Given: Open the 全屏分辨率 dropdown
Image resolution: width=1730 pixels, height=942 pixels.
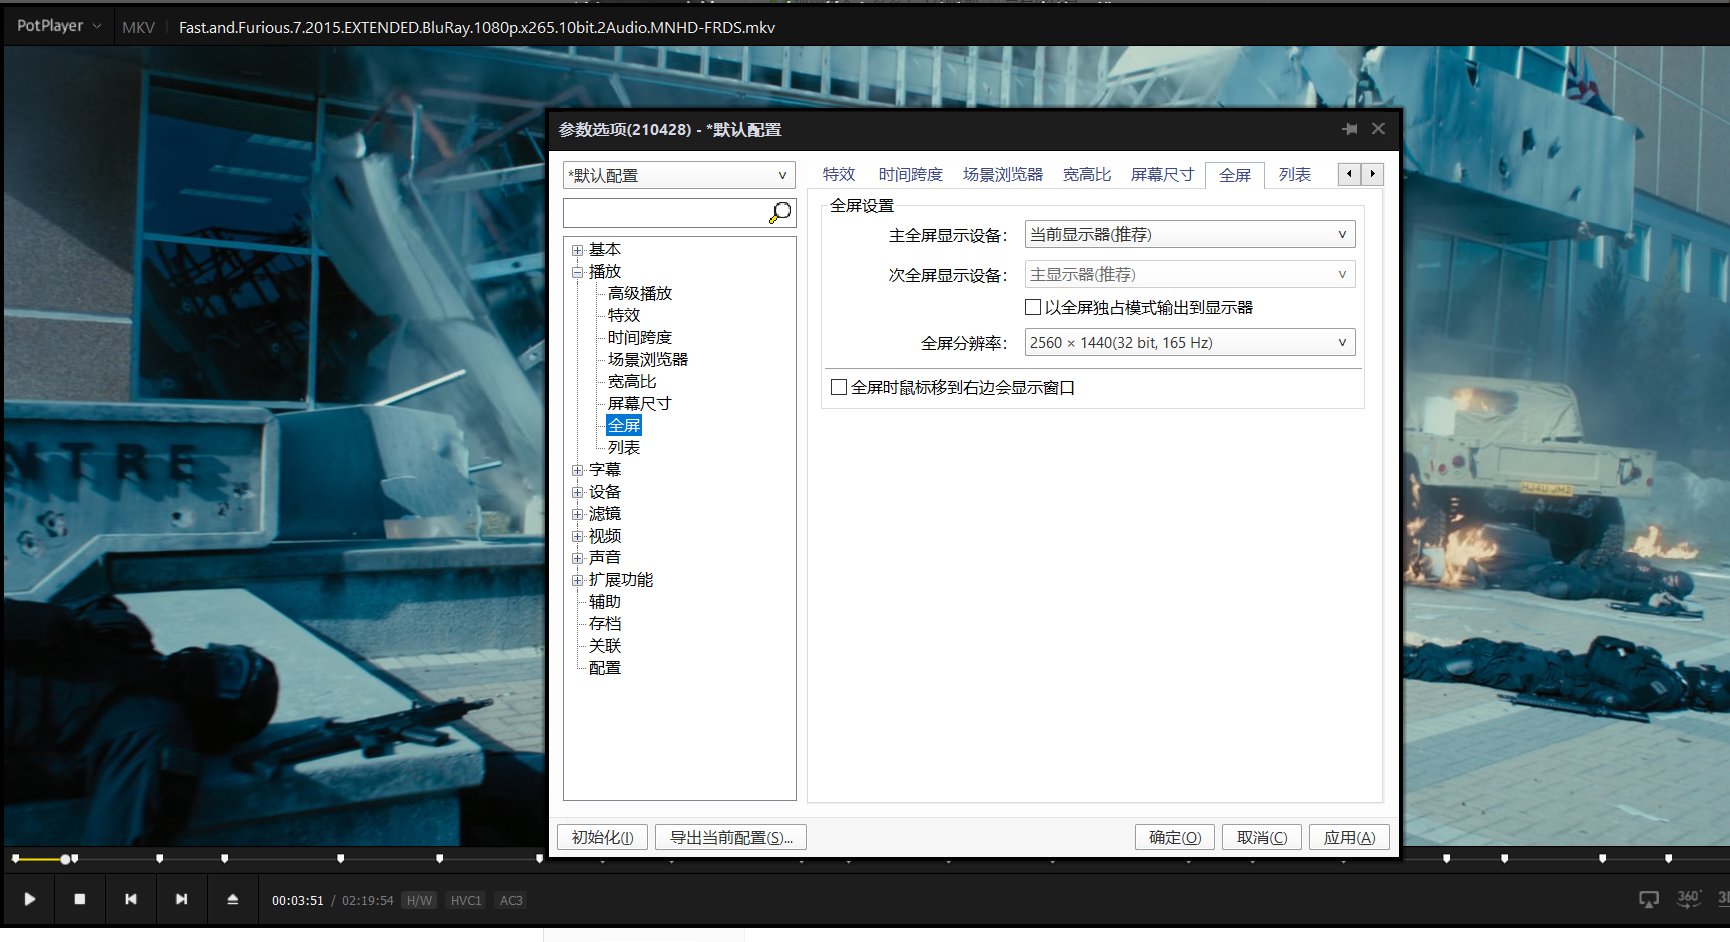Looking at the screenshot, I should tap(1190, 342).
